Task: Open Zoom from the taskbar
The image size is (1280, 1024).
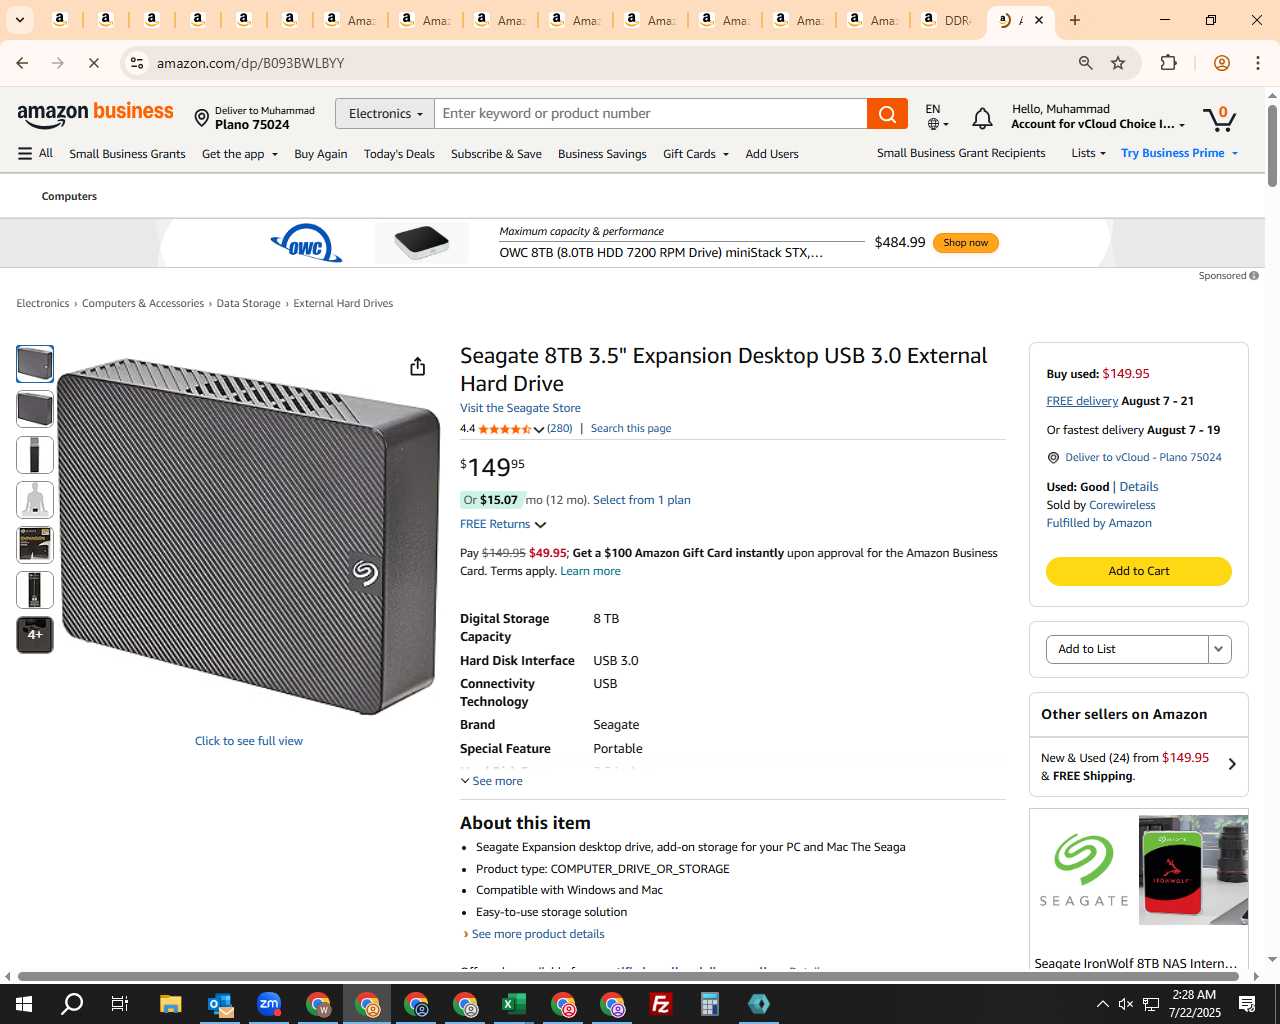Action: point(269,1004)
